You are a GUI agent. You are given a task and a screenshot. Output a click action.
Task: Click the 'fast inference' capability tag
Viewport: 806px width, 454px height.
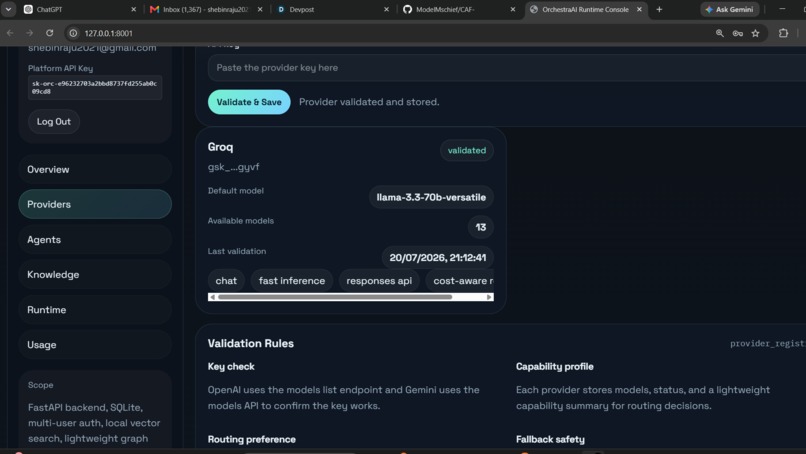pos(291,281)
